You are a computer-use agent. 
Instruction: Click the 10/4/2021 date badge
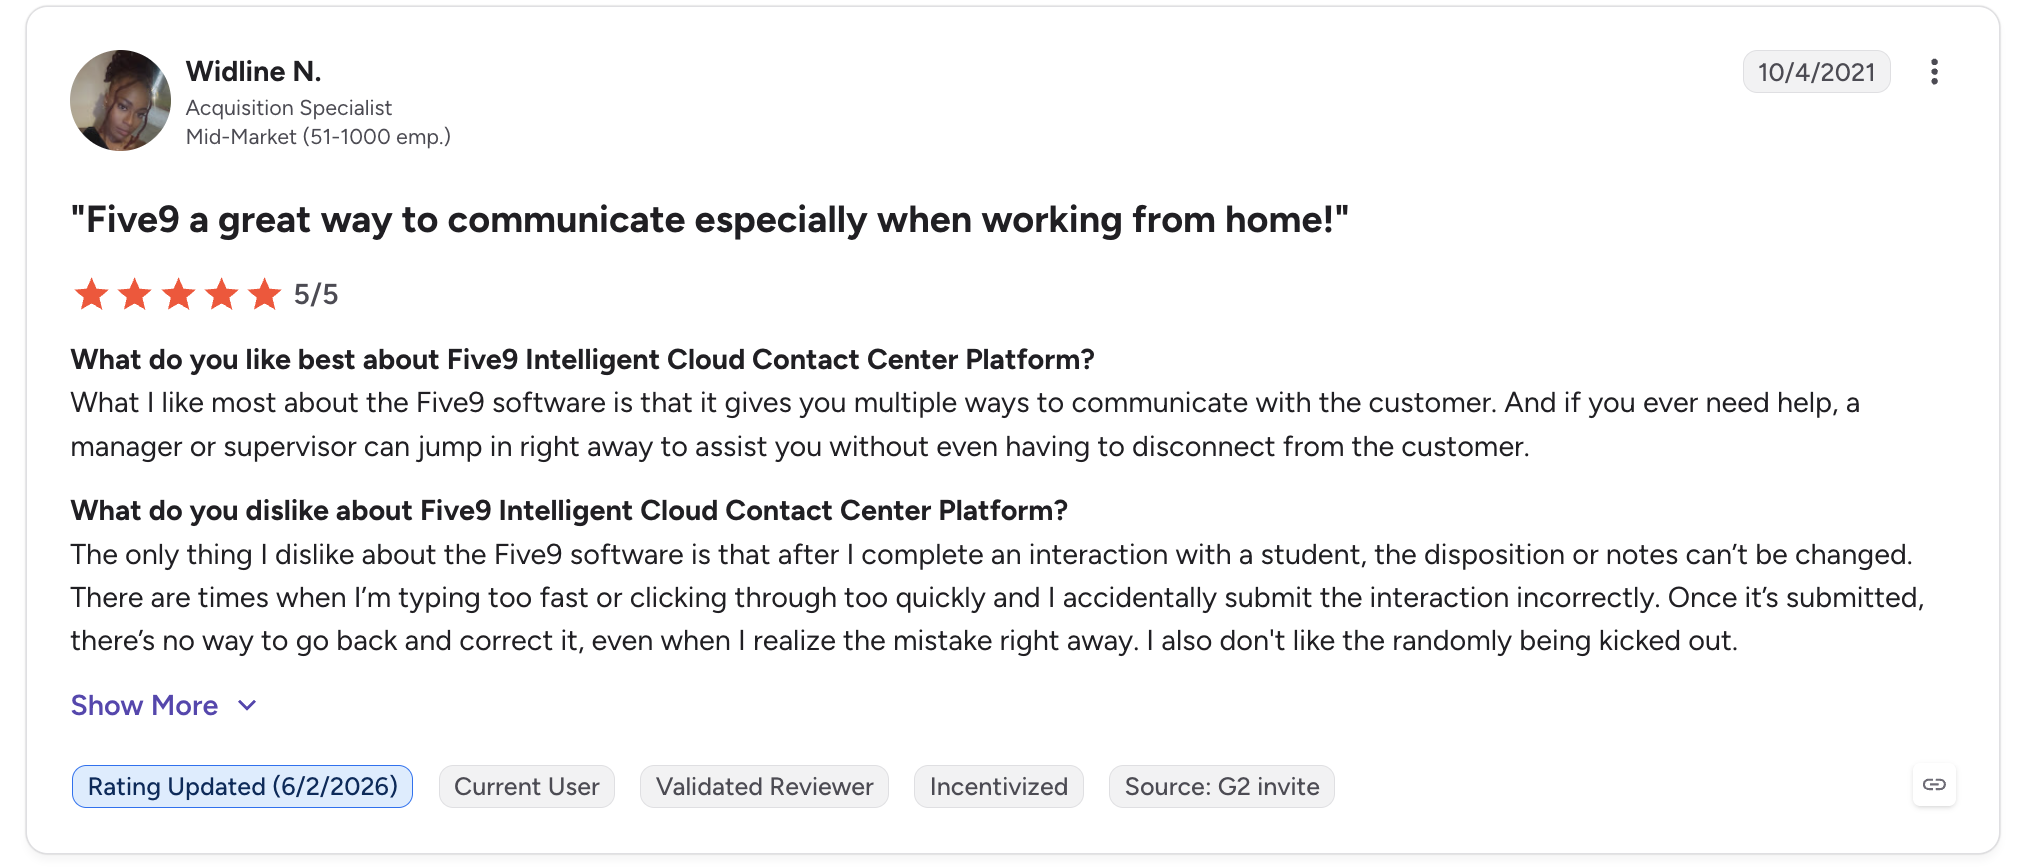pos(1816,72)
